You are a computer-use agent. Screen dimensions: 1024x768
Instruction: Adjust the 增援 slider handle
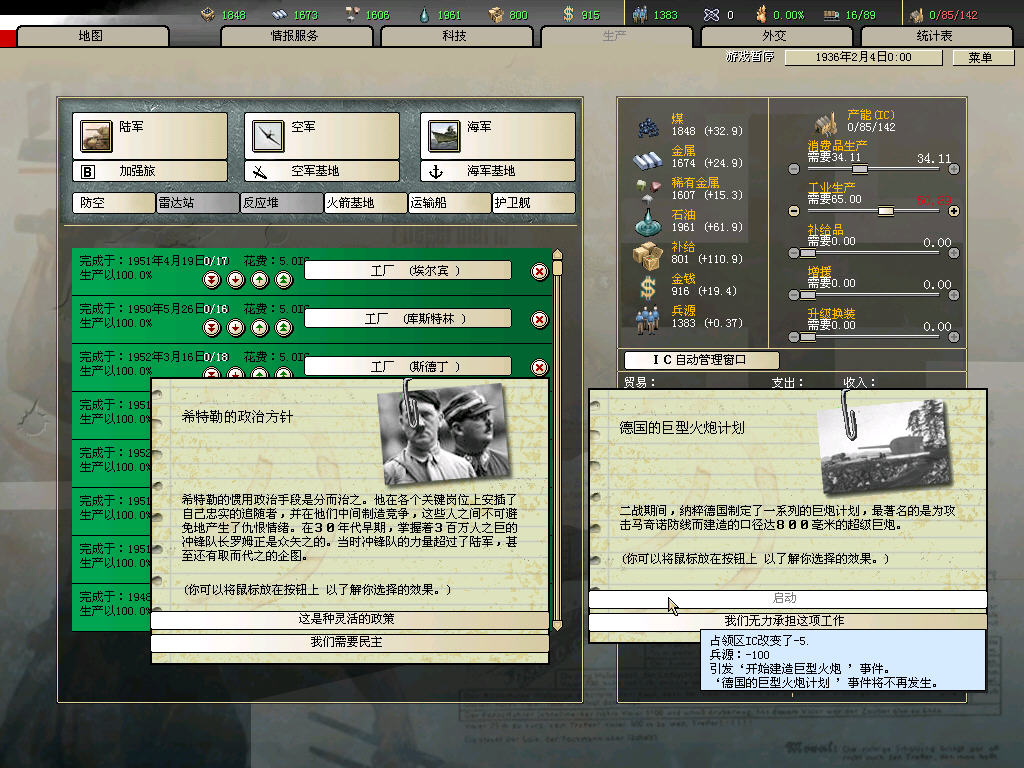click(808, 295)
